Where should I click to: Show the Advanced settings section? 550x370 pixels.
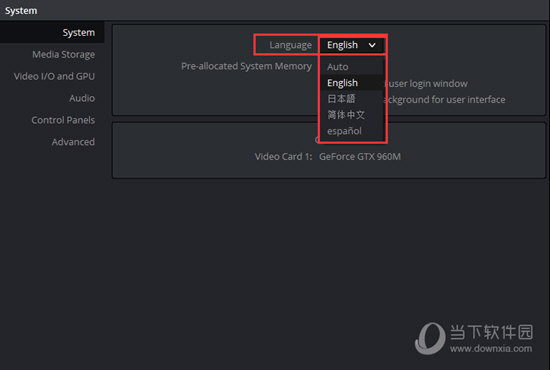pyautogui.click(x=73, y=142)
